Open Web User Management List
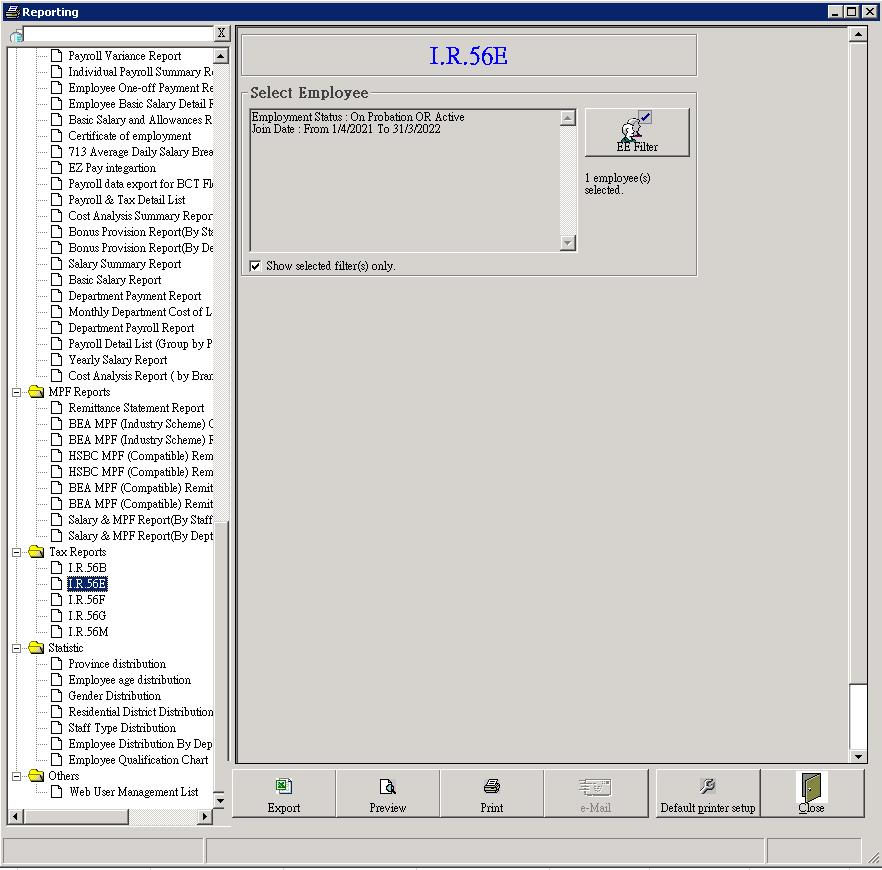 pyautogui.click(x=133, y=792)
